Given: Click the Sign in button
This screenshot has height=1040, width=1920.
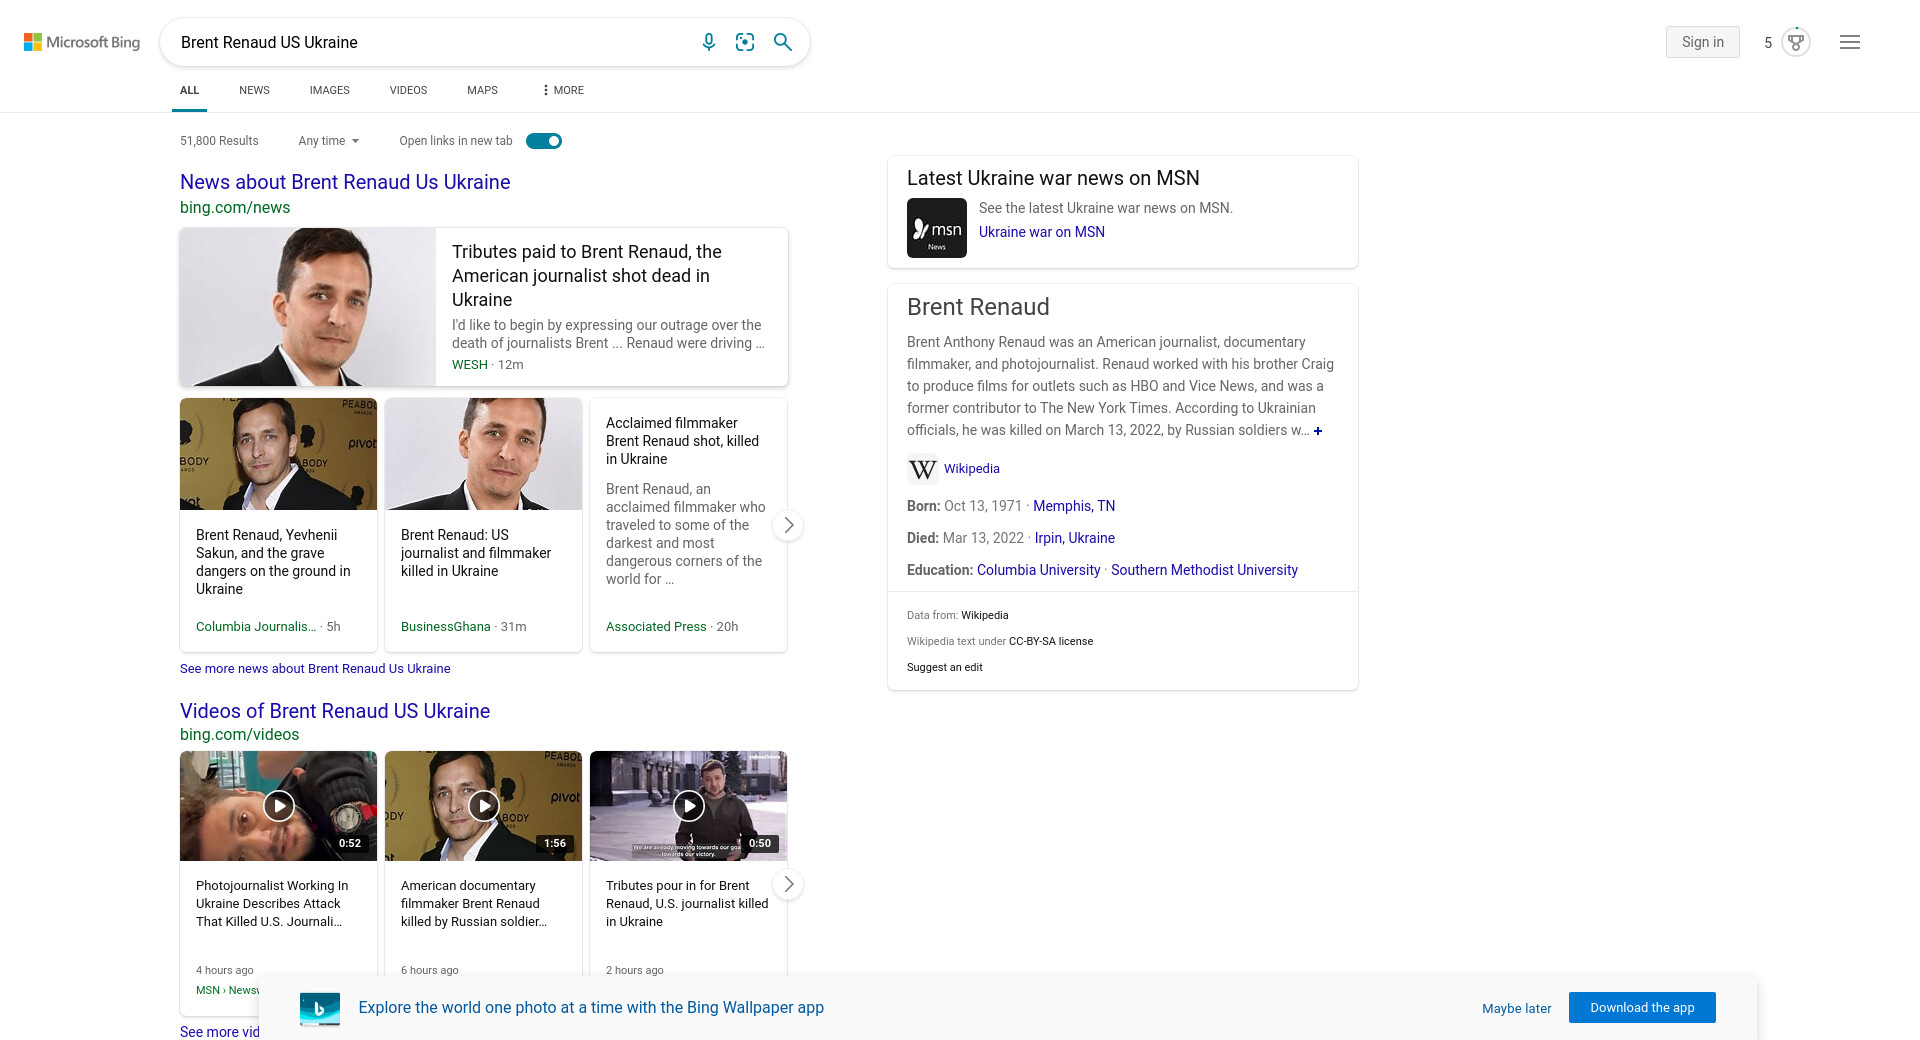Looking at the screenshot, I should (x=1702, y=42).
